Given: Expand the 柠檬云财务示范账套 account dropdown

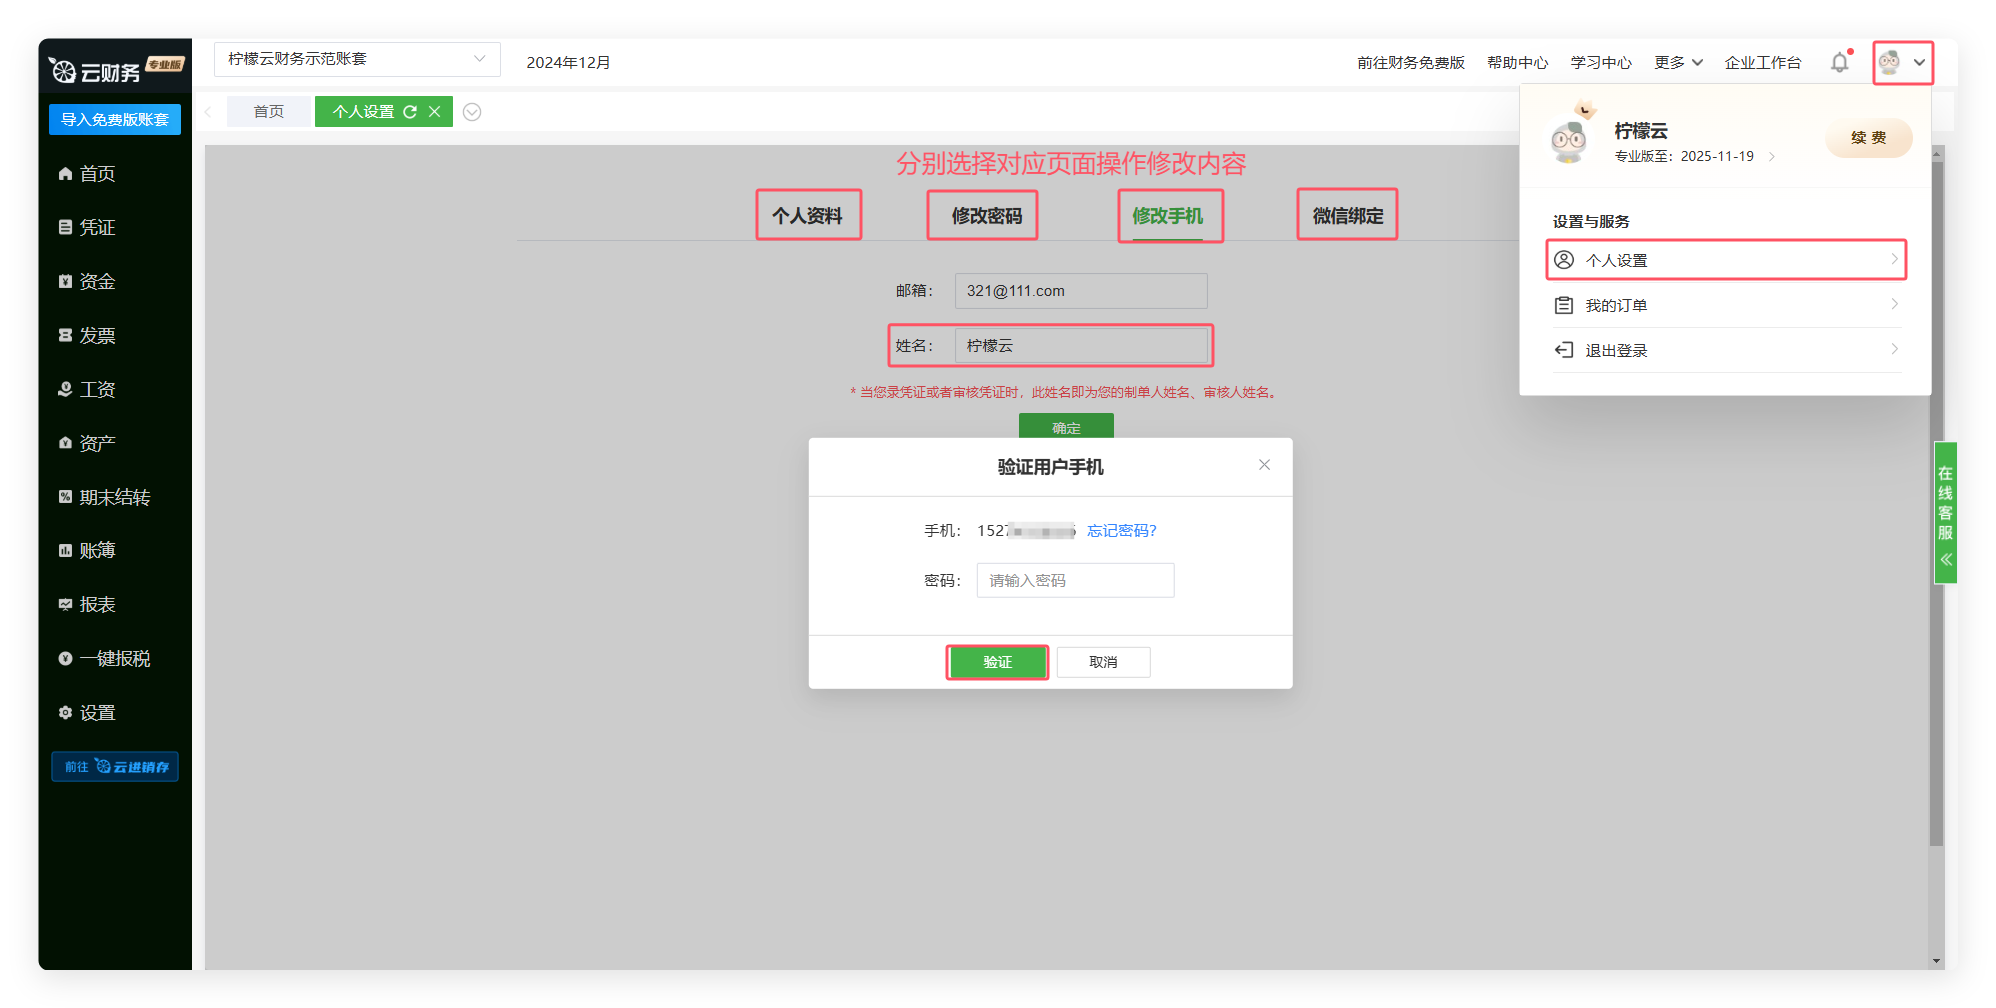Looking at the screenshot, I should click(356, 59).
